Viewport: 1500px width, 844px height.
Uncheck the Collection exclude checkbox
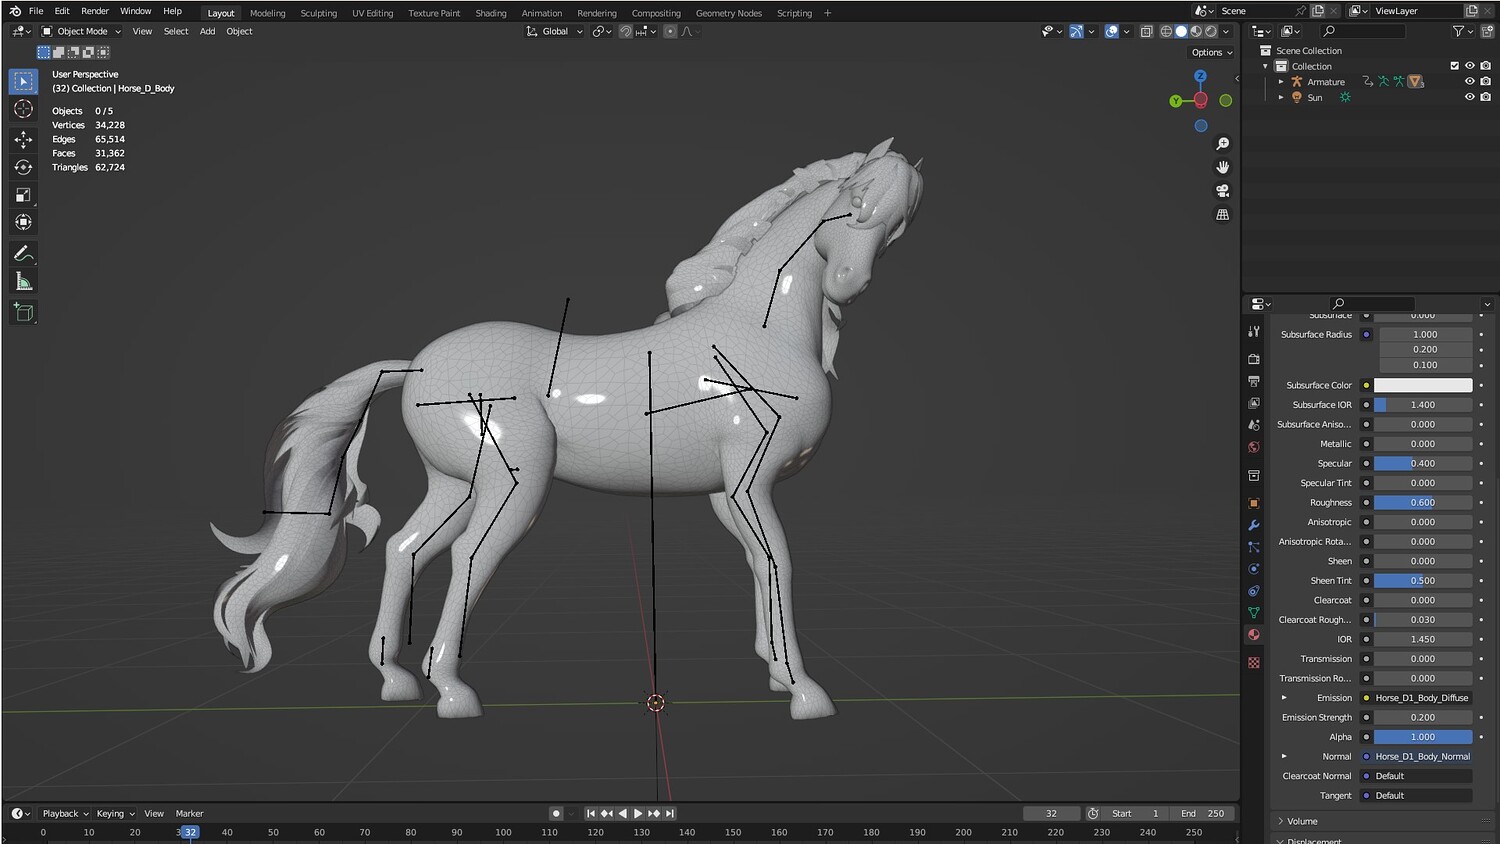point(1455,66)
